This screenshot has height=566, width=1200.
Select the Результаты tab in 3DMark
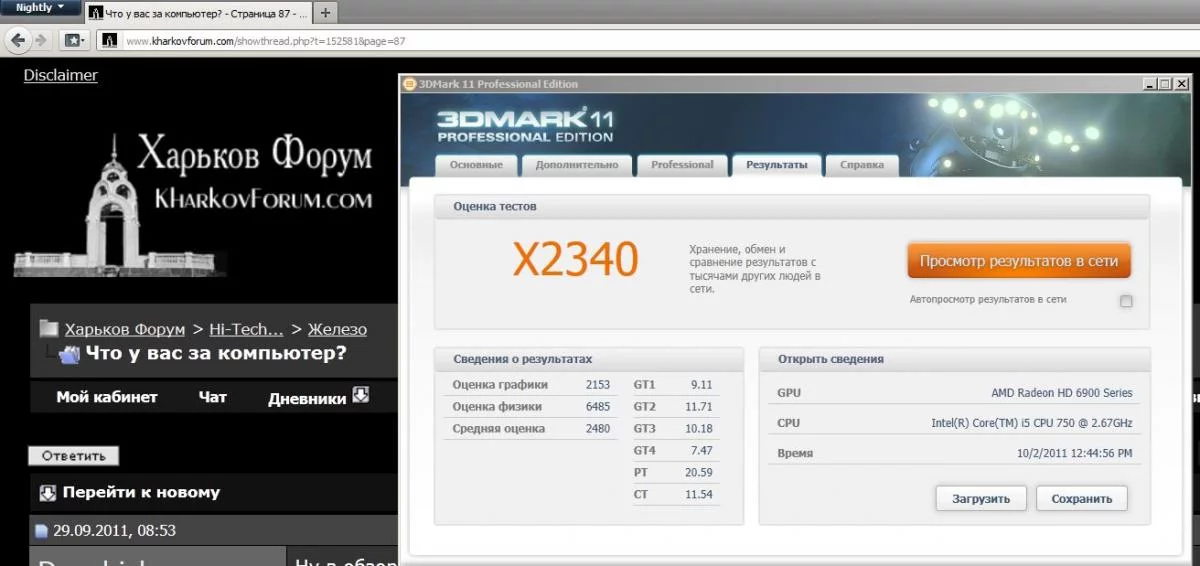[x=777, y=165]
